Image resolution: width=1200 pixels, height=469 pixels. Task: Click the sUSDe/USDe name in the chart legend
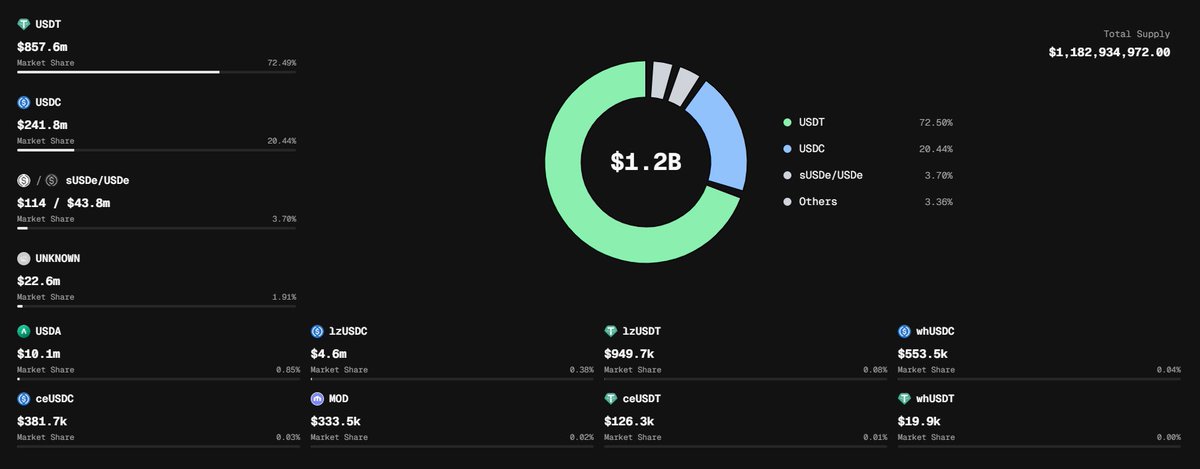pos(830,175)
